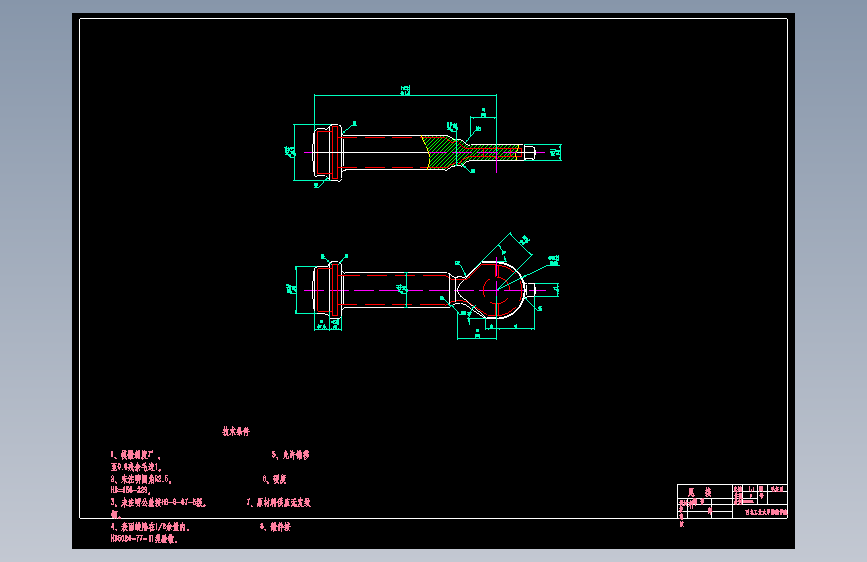This screenshot has height=562, width=867.
Task: Select technical note numbered 8
Action: (275, 527)
